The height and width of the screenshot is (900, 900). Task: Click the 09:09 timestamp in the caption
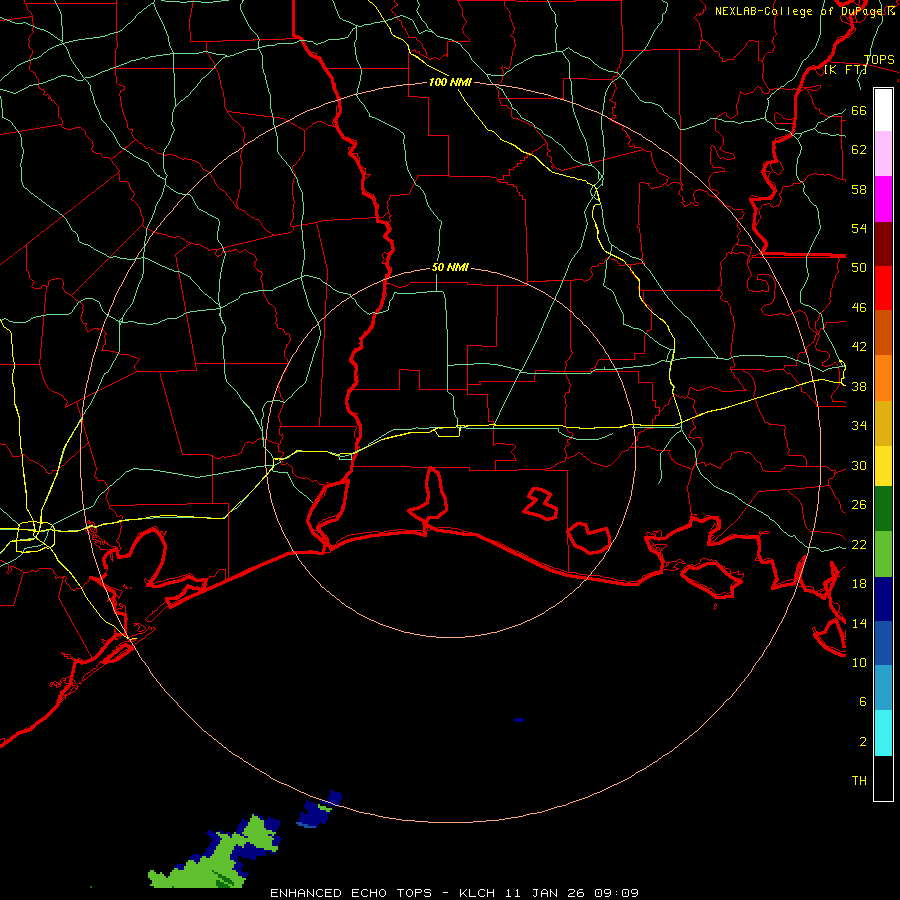pyautogui.click(x=616, y=893)
